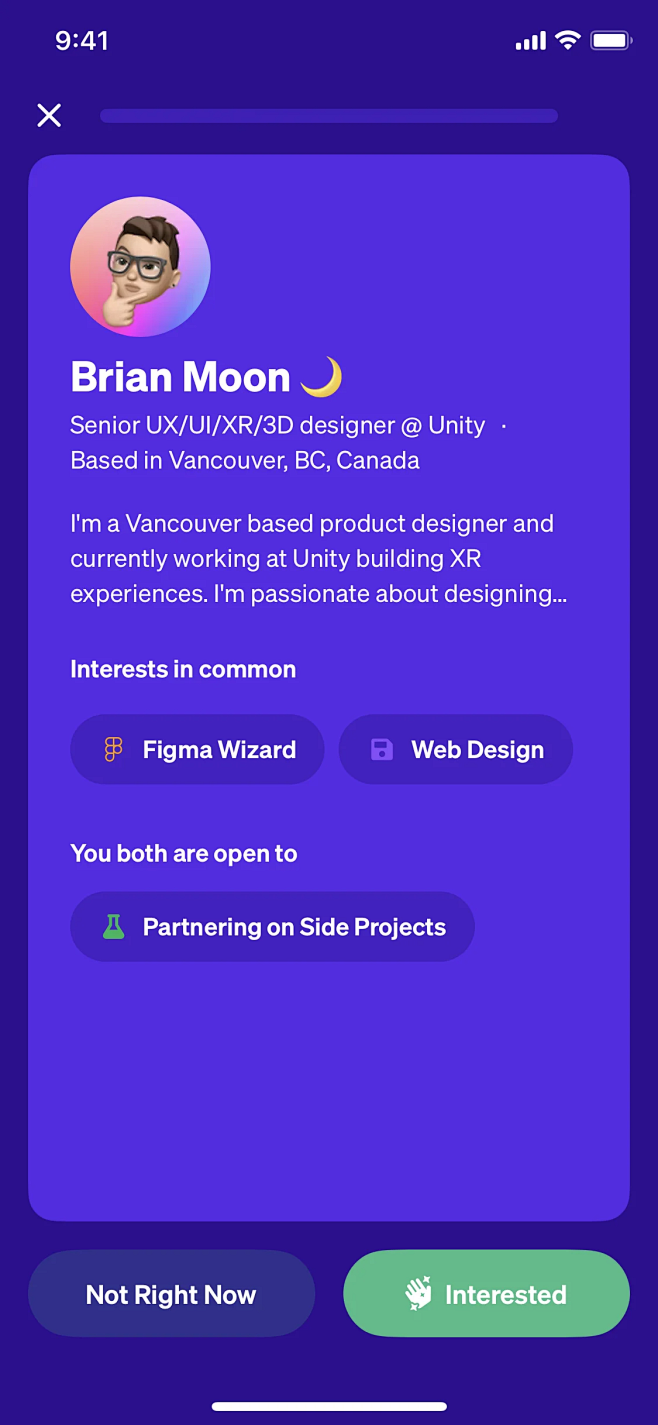The image size is (658, 1425).
Task: Tap the Vancouver, BC location text
Action: [245, 461]
